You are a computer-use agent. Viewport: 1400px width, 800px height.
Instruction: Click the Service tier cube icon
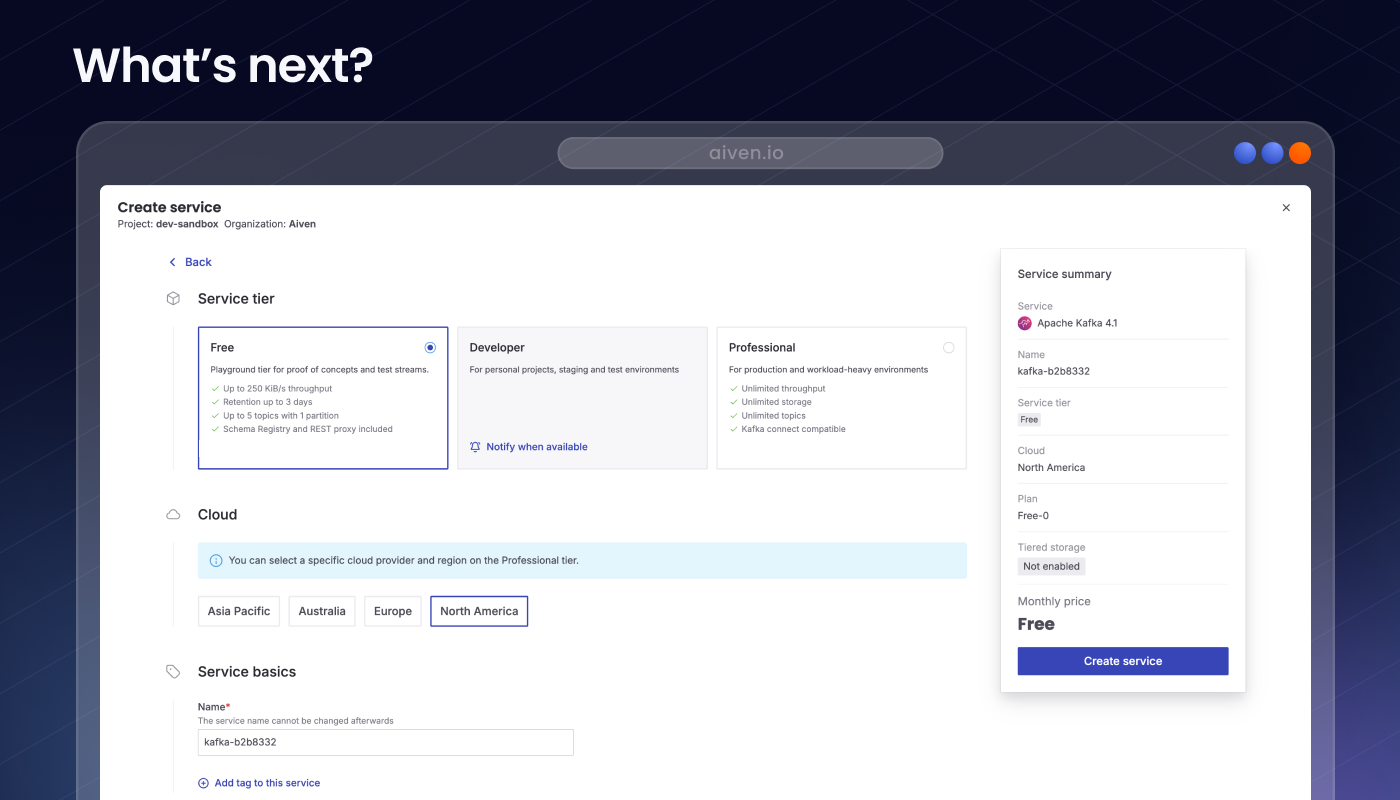[x=173, y=298]
